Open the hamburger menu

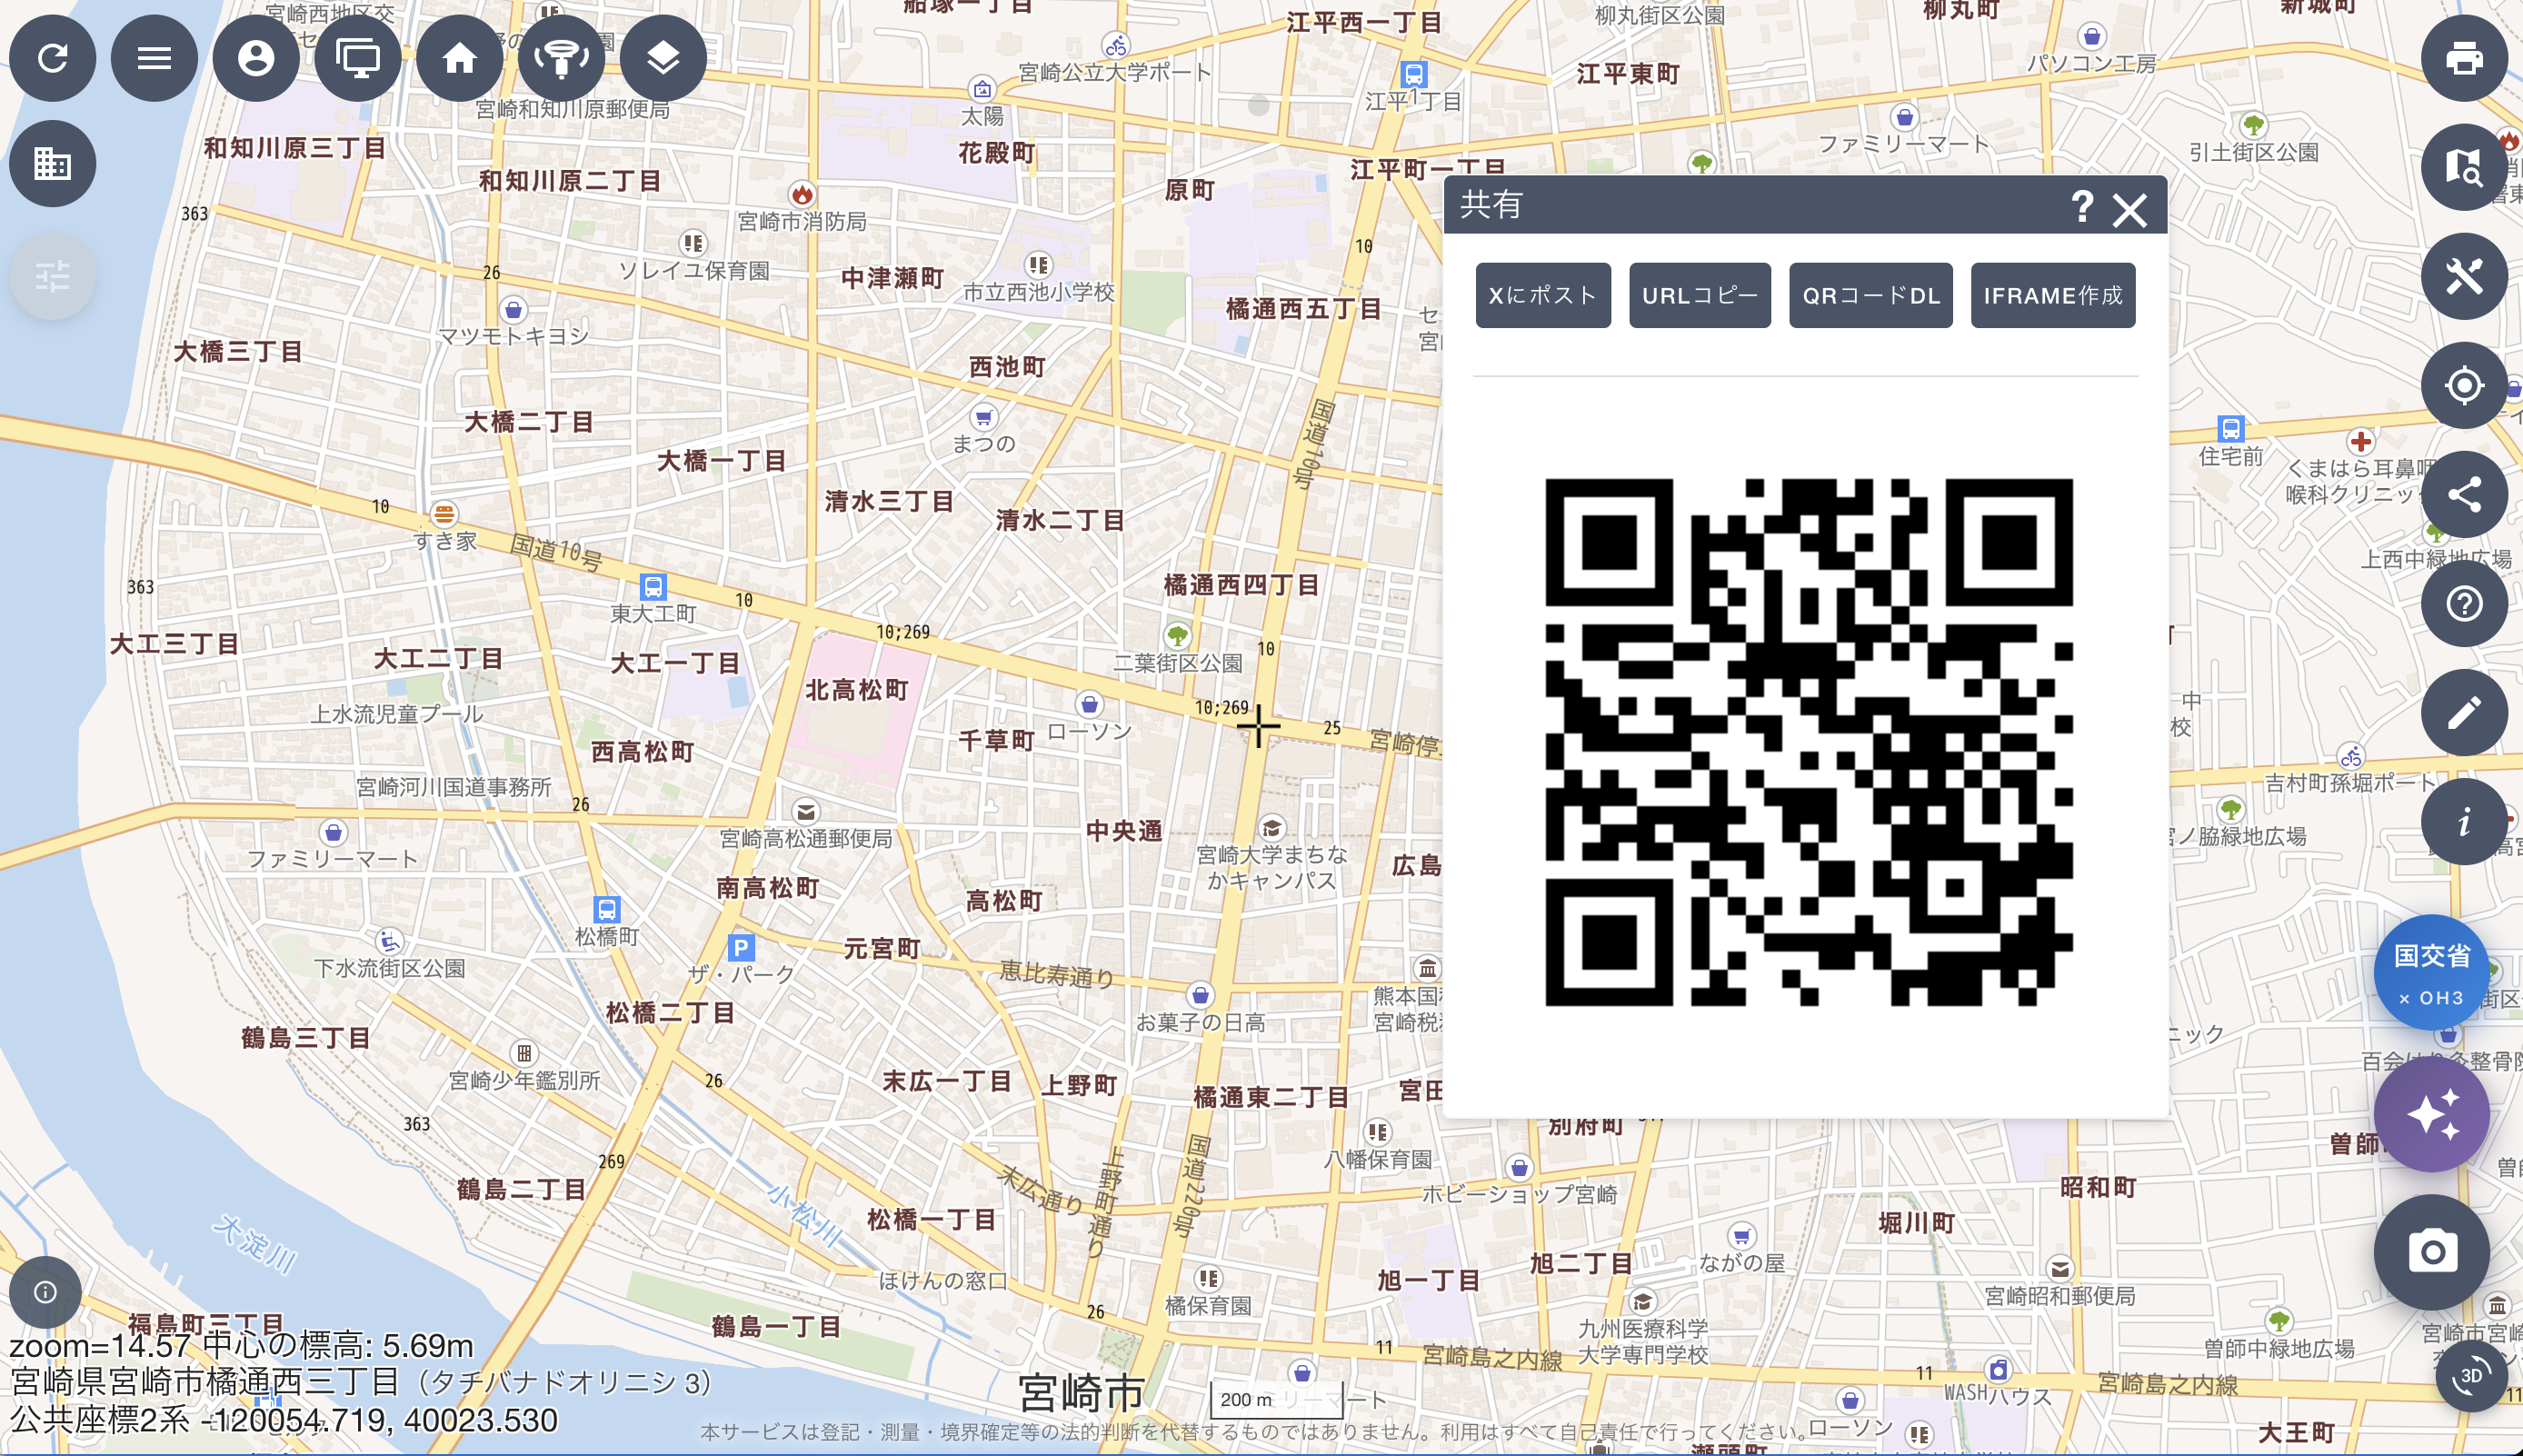coord(154,58)
